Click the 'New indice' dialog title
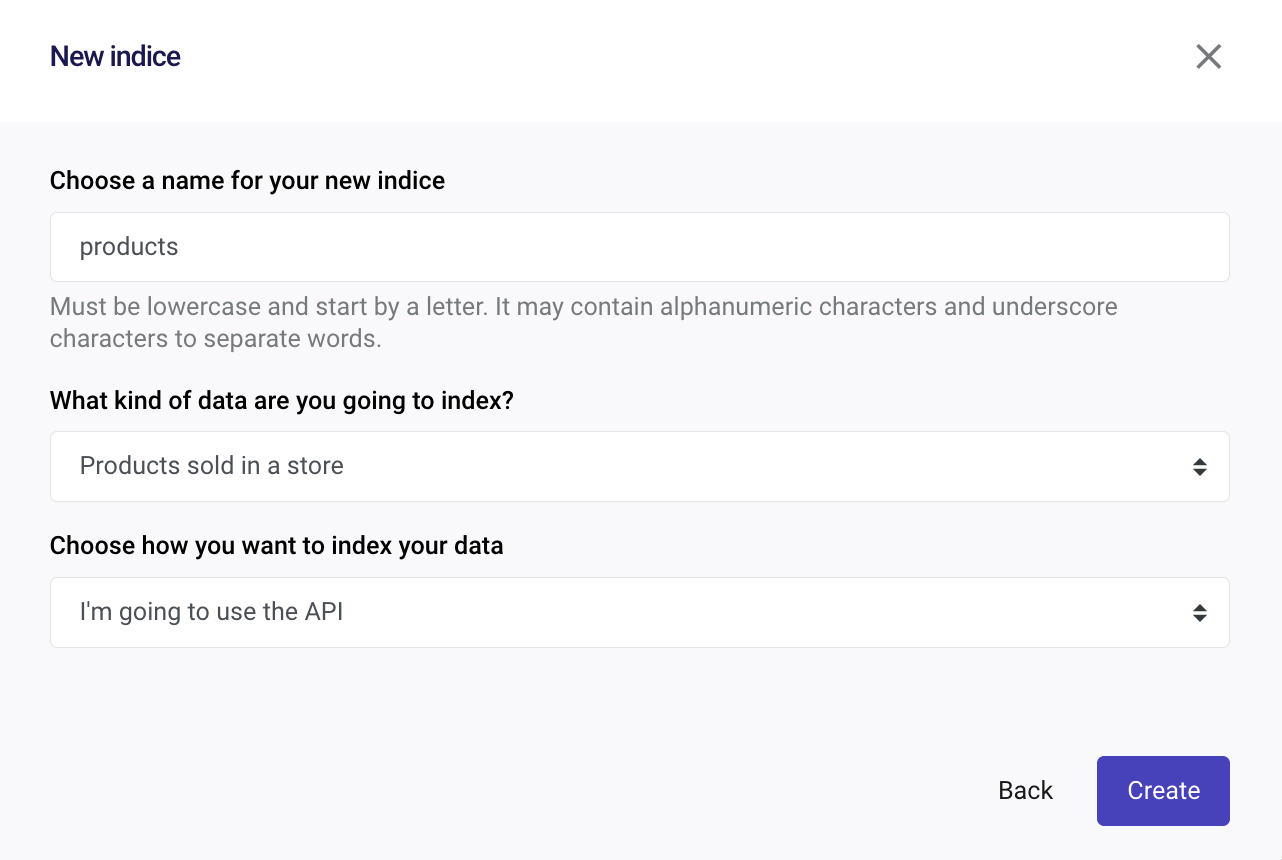Image resolution: width=1282 pixels, height=860 pixels. click(115, 56)
